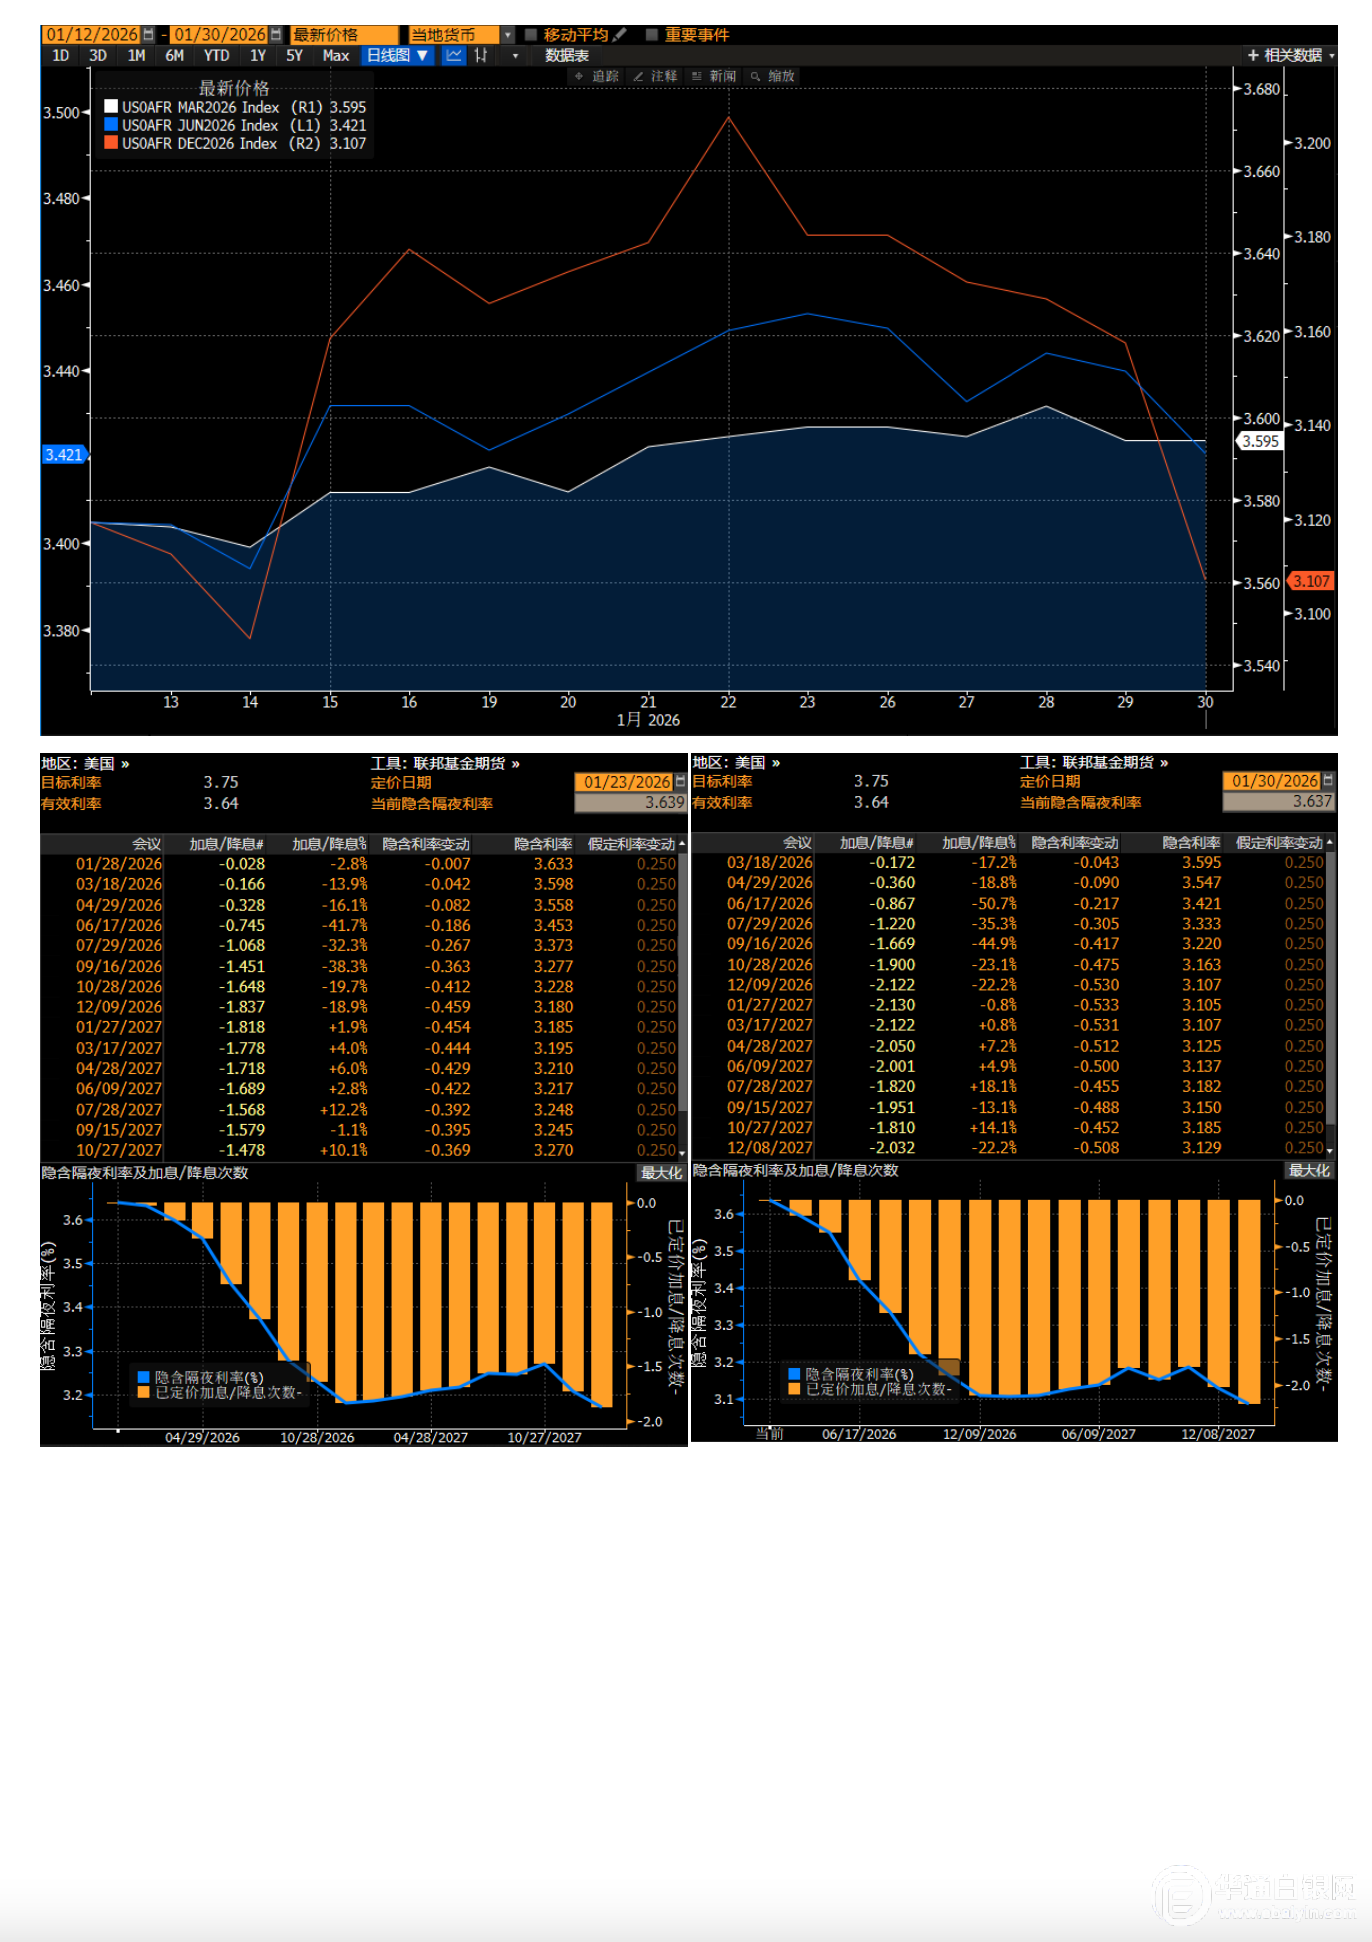Toggle the 重要事件 checkbox
Screen dimensions: 1372x1942
[x=652, y=35]
